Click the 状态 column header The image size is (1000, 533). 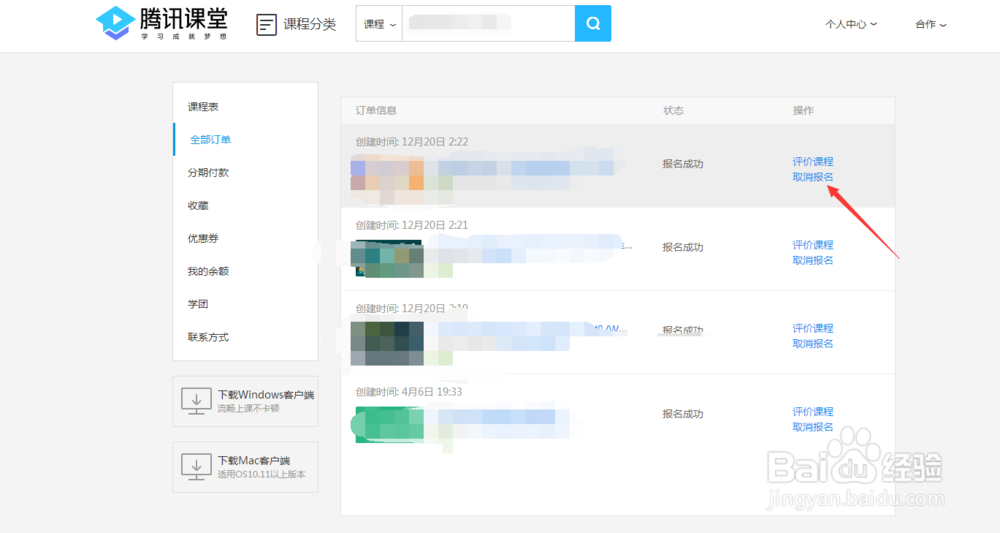click(x=673, y=110)
